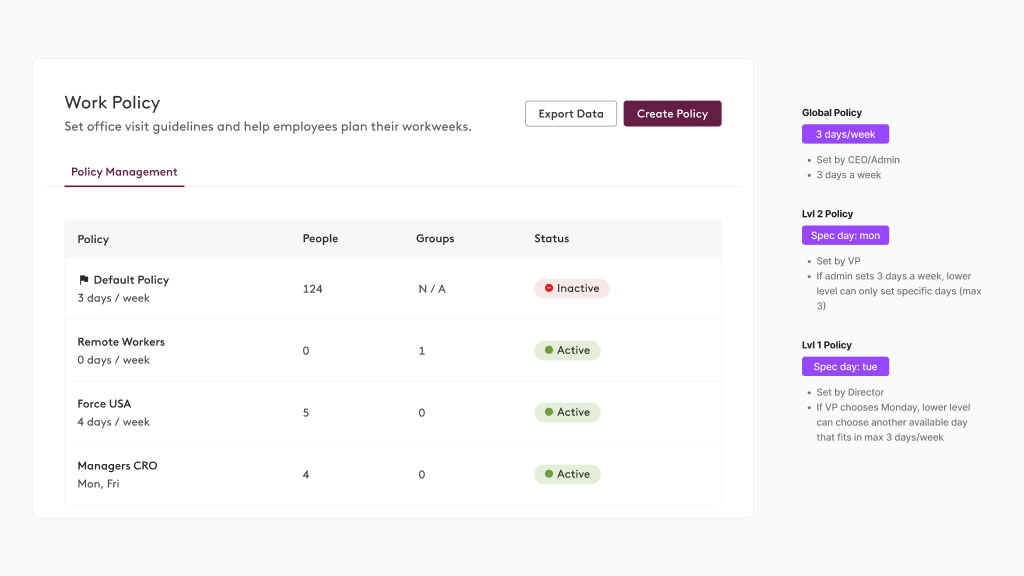
Task: Select the purple 3 days/week tag
Action: [x=845, y=134]
